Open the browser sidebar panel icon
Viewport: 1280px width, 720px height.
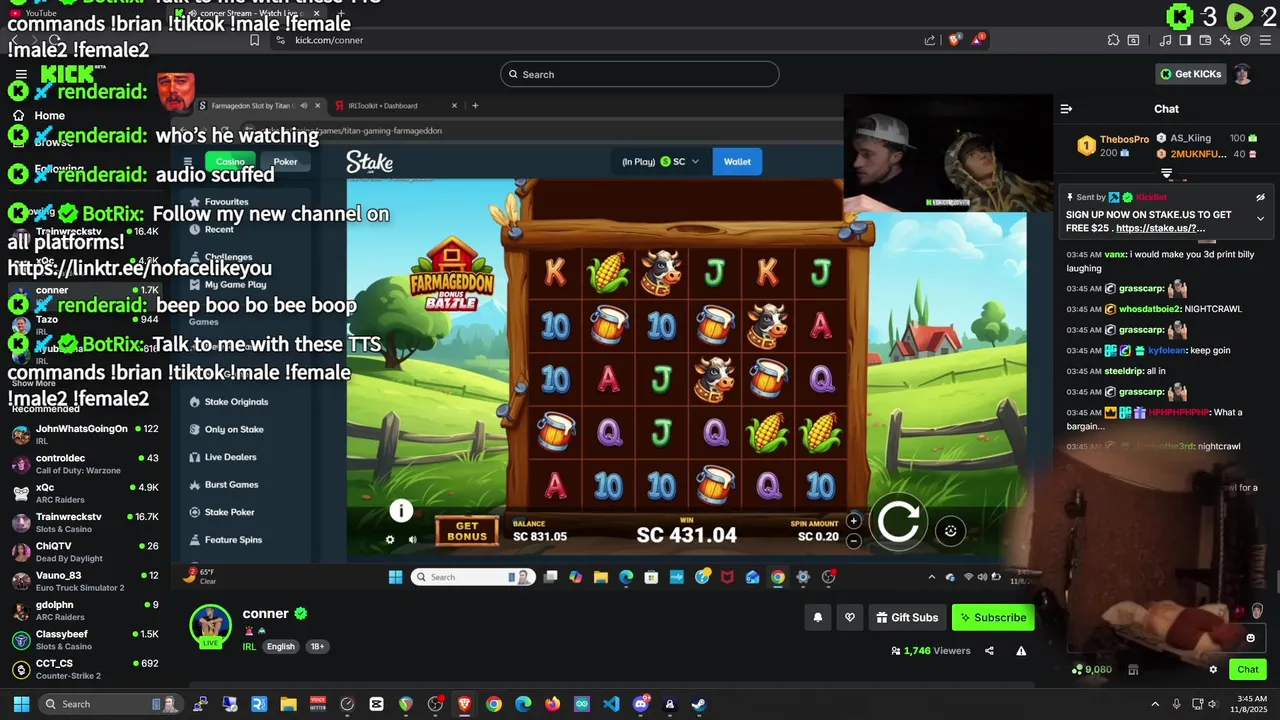tap(1185, 40)
